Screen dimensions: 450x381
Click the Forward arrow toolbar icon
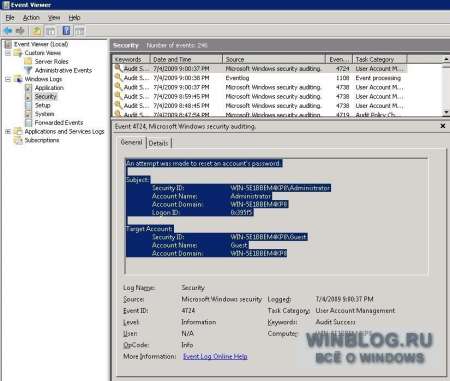pyautogui.click(x=20, y=31)
